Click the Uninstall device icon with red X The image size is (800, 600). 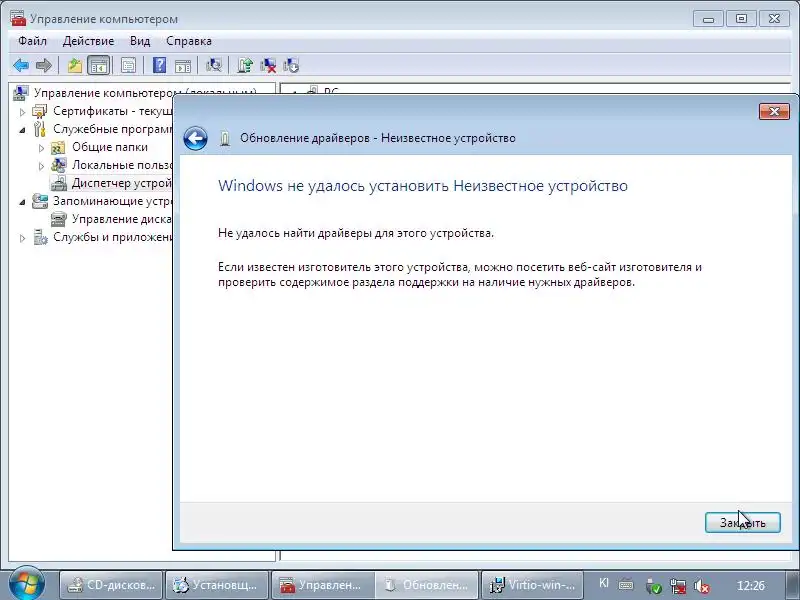[x=268, y=65]
